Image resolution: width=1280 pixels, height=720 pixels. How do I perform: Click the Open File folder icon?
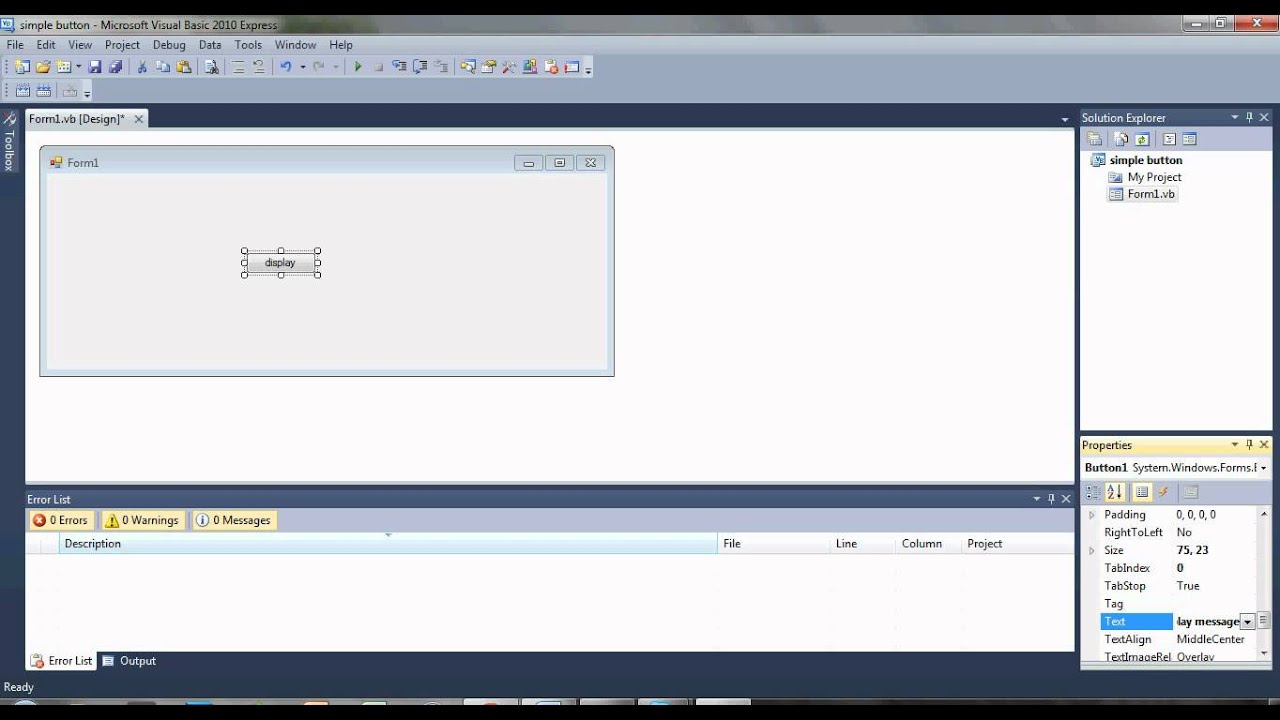[43, 67]
